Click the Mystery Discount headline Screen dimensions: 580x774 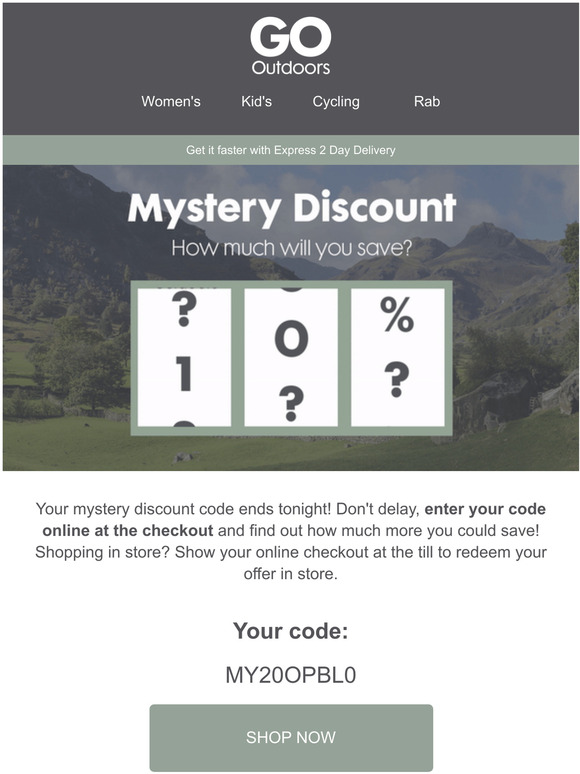(291, 208)
